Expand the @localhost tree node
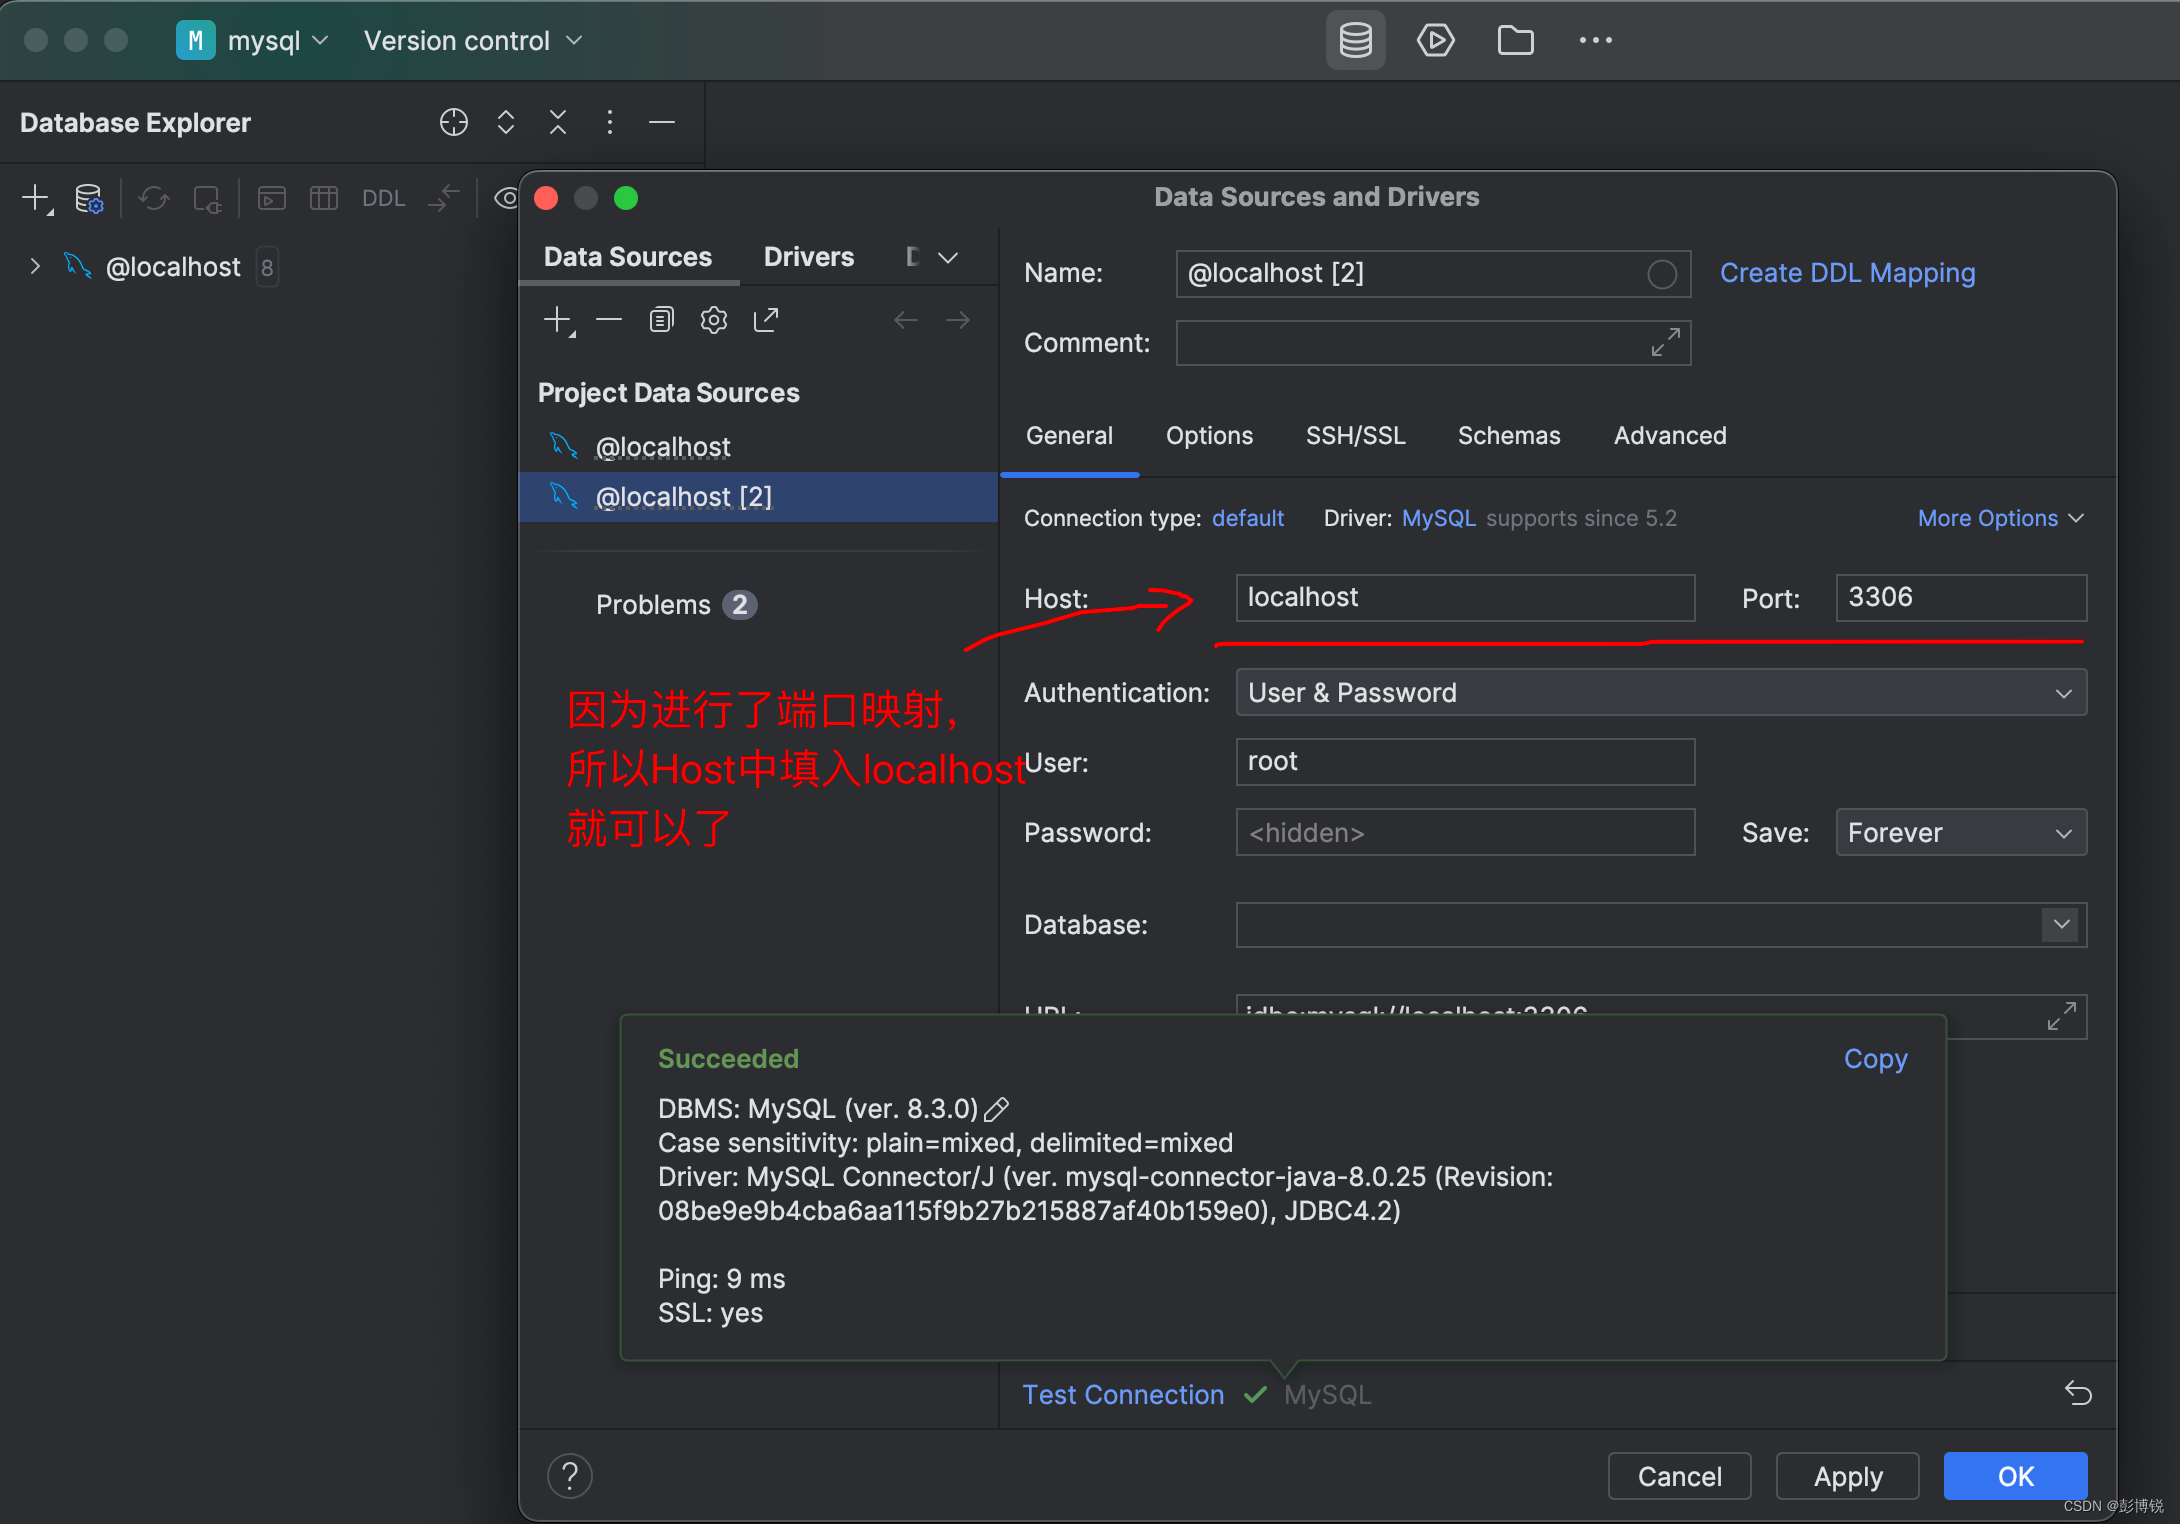The image size is (2180, 1524). coord(35,266)
